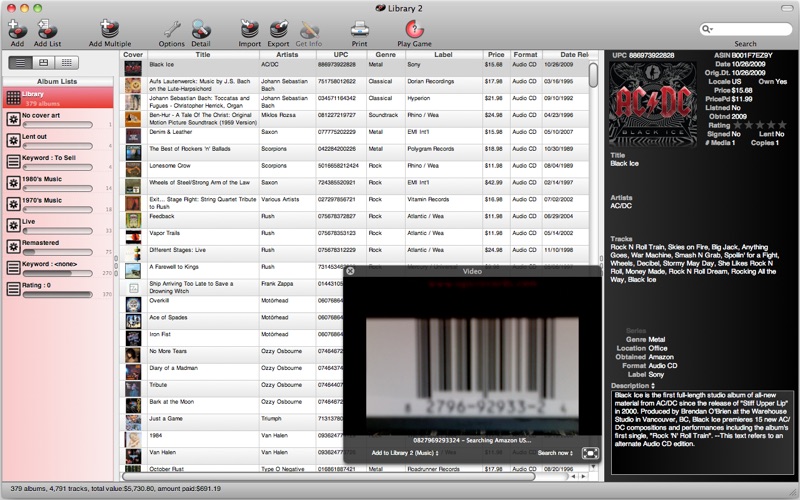Sort by the Format column header
Image resolution: width=800 pixels, height=500 pixels.
click(x=526, y=55)
